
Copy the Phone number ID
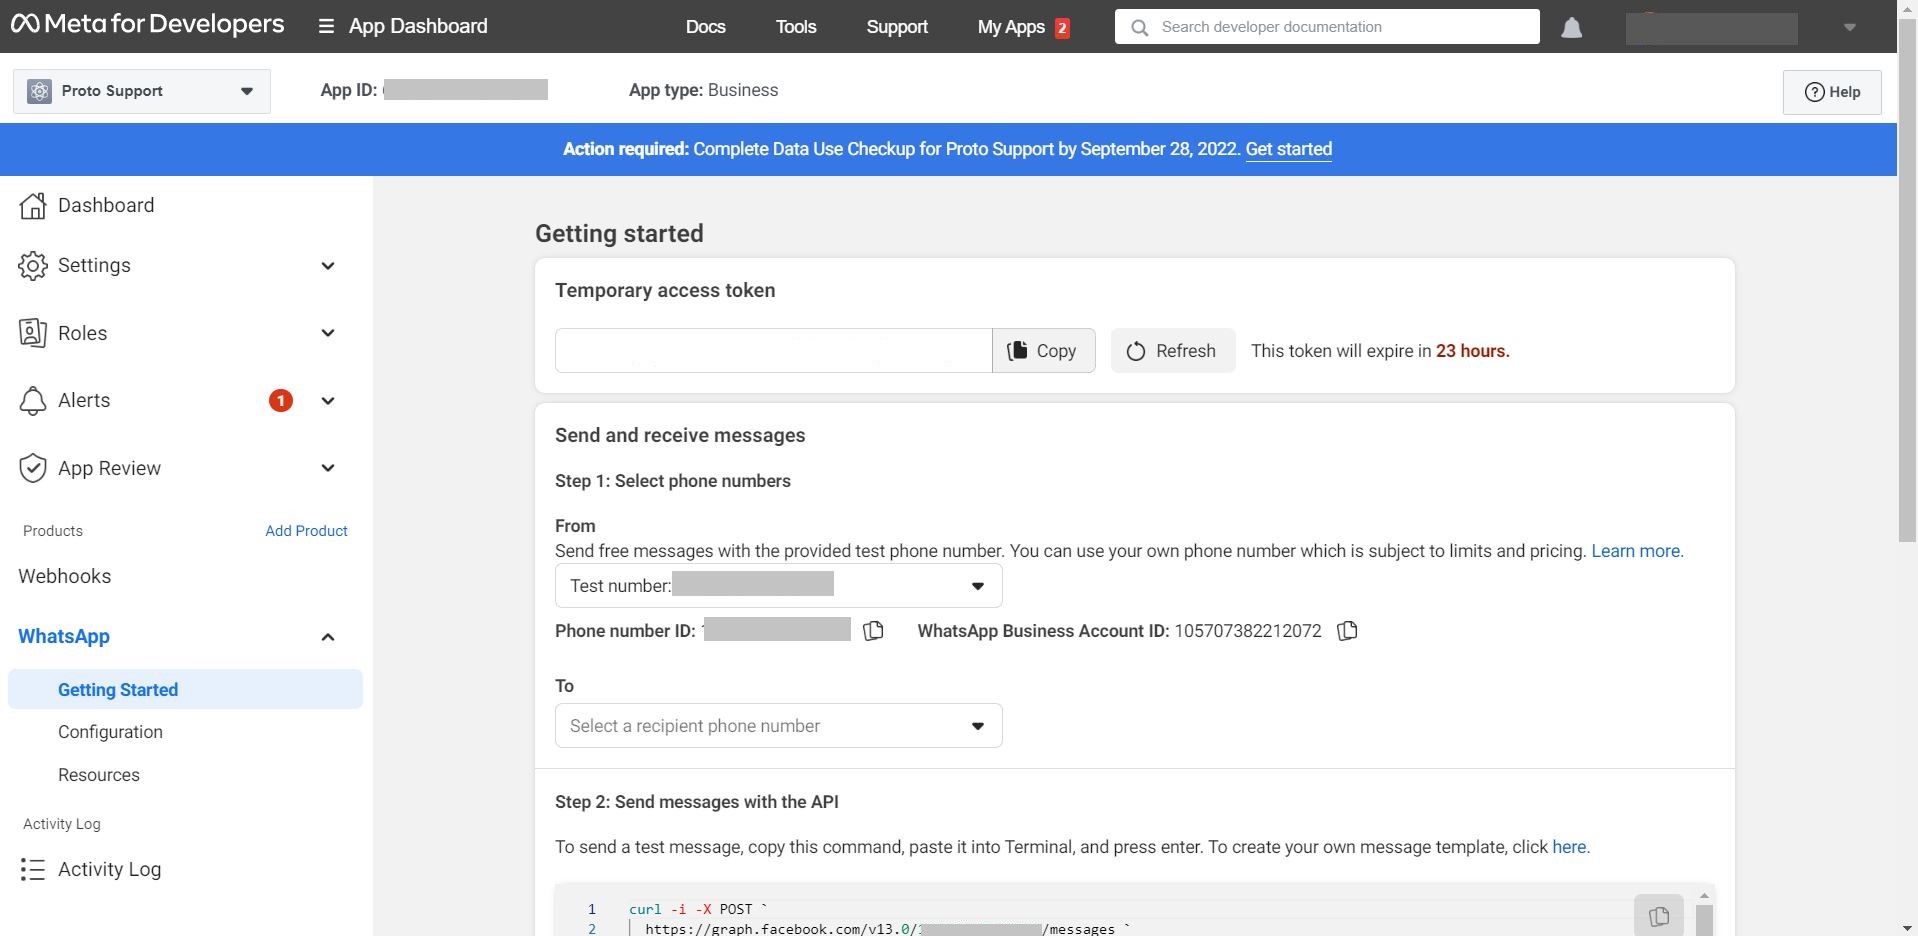873,631
